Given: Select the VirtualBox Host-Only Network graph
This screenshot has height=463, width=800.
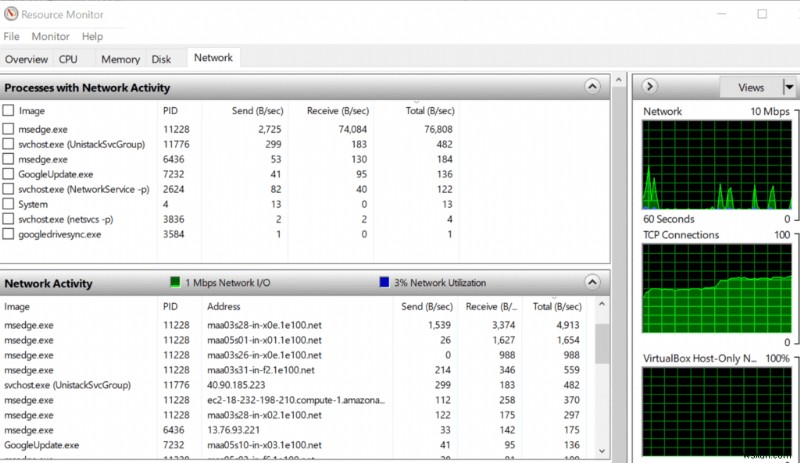Looking at the screenshot, I should (716, 411).
